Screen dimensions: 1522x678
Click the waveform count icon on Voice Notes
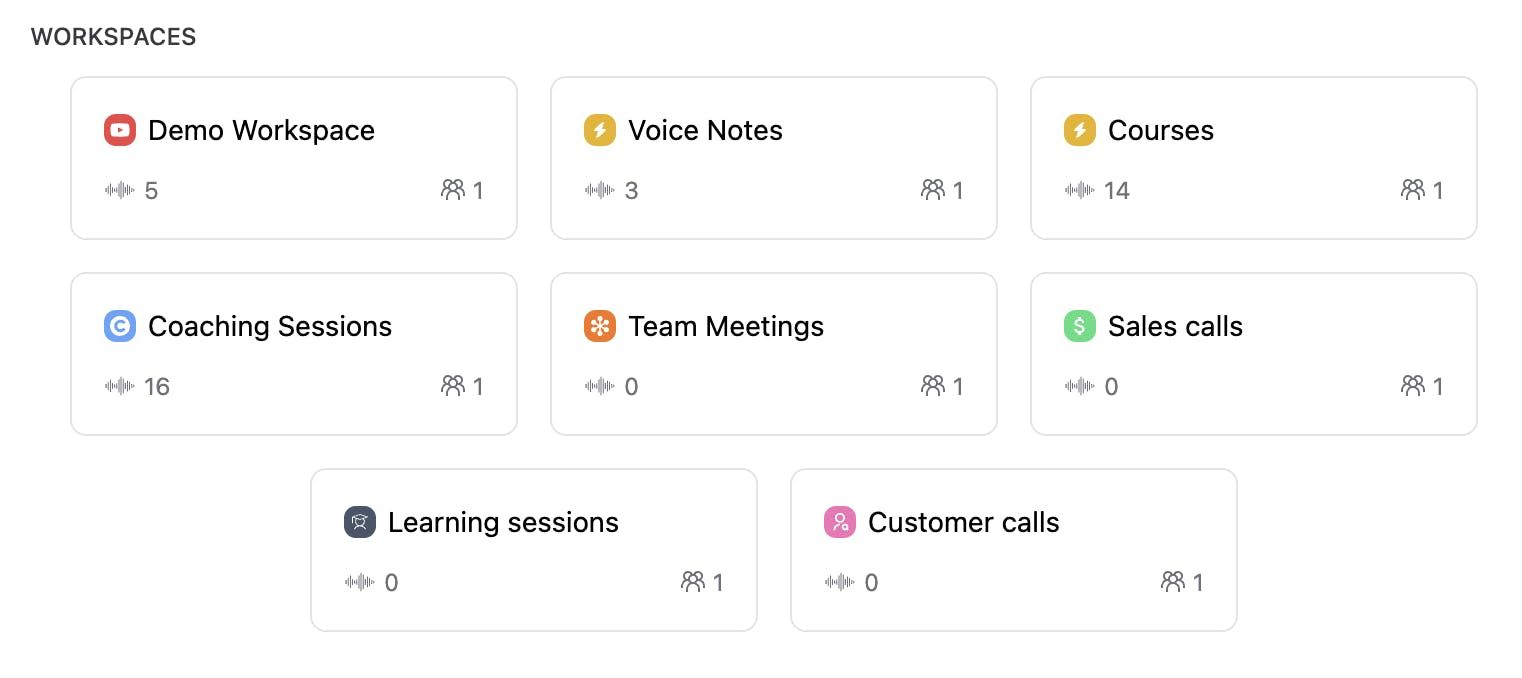(x=598, y=190)
